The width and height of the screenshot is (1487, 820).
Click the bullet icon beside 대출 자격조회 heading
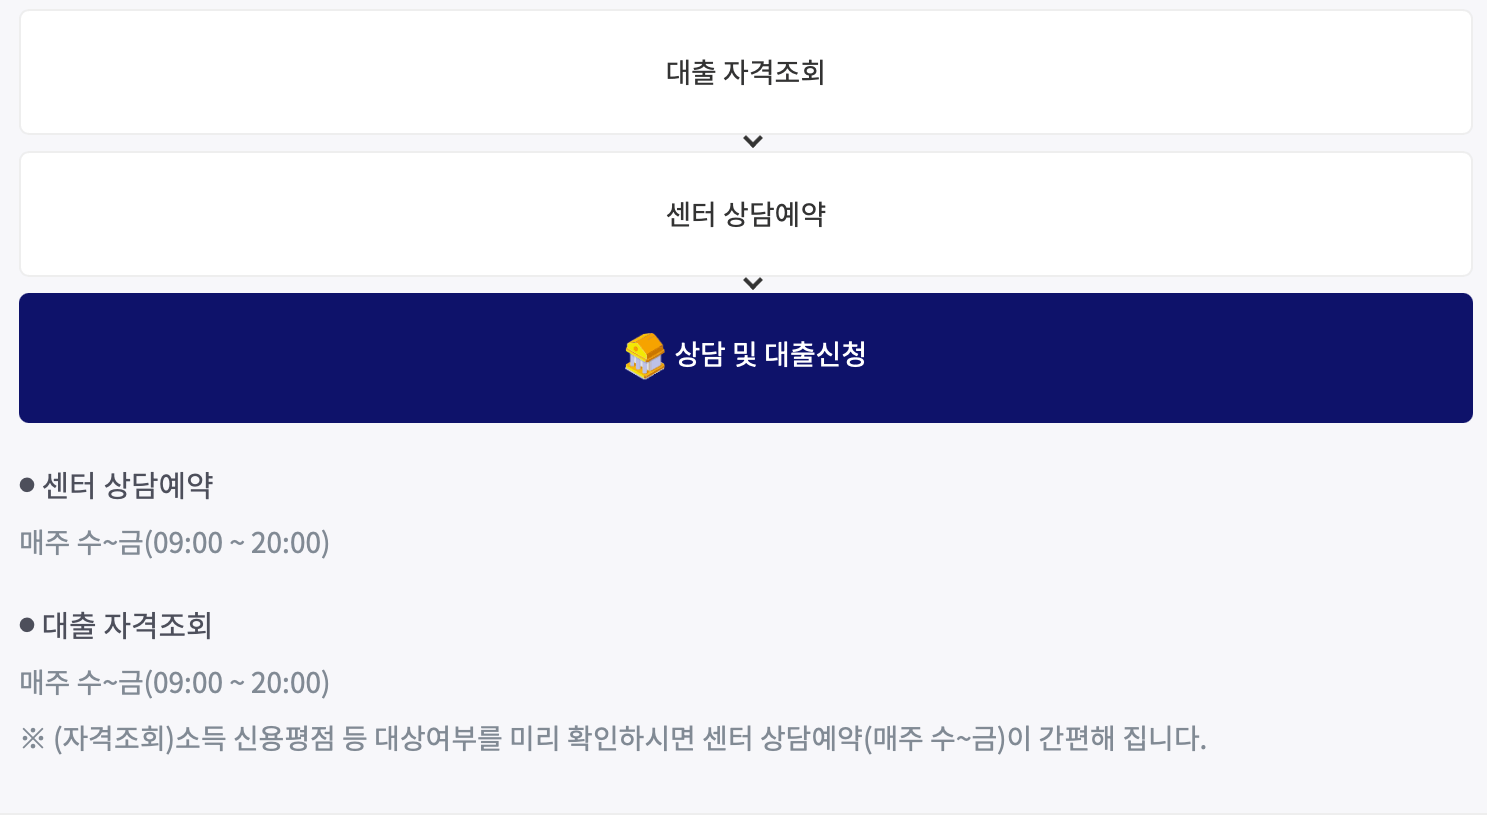point(25,624)
